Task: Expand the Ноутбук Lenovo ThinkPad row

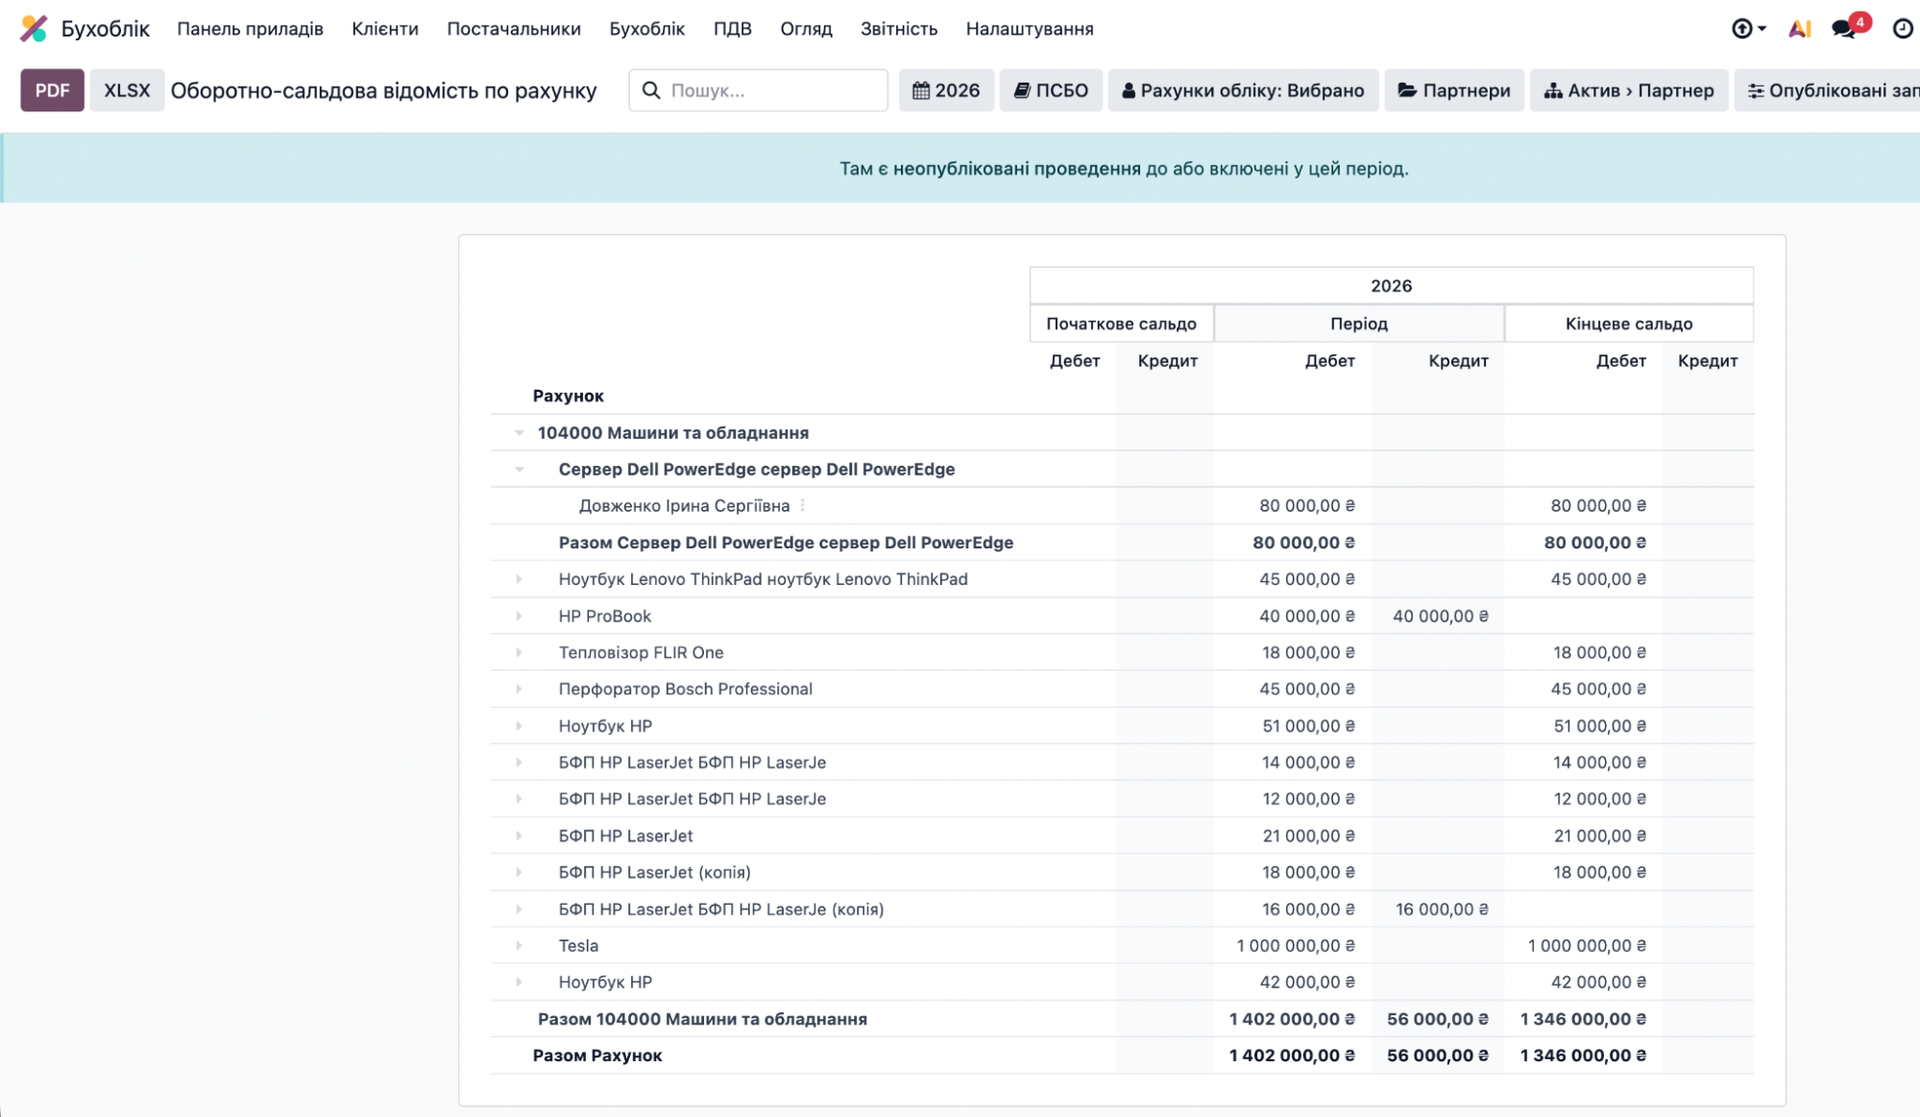Action: point(519,579)
